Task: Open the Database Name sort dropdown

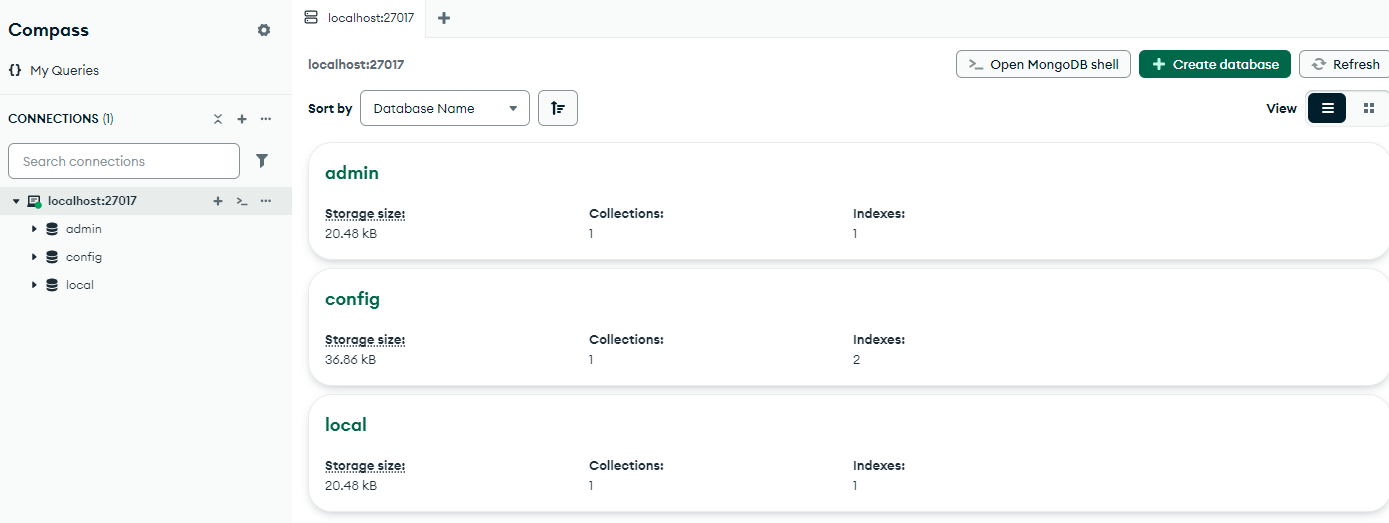Action: (444, 108)
